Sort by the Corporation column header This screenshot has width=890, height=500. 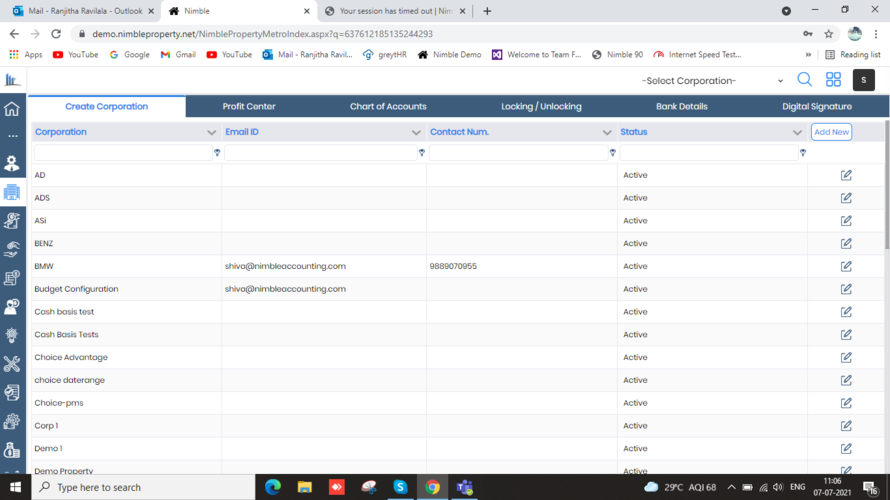(x=61, y=132)
